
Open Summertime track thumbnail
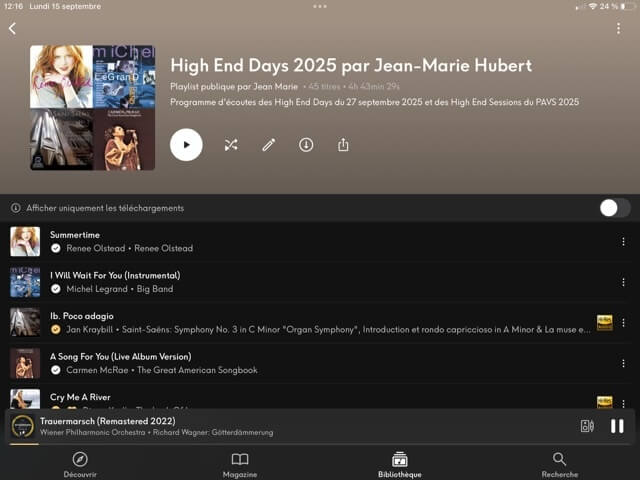(25, 241)
